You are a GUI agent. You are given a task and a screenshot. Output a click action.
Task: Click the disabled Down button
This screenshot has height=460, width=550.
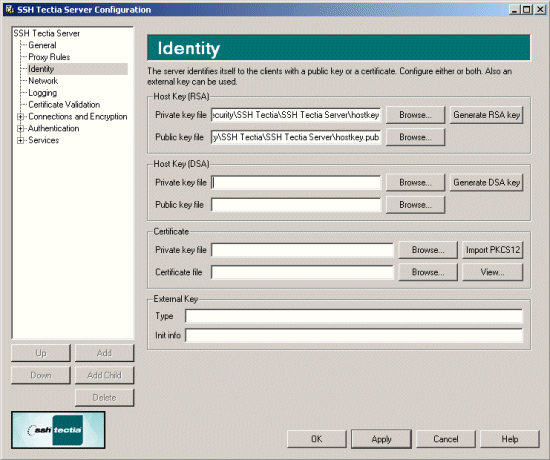click(x=41, y=375)
